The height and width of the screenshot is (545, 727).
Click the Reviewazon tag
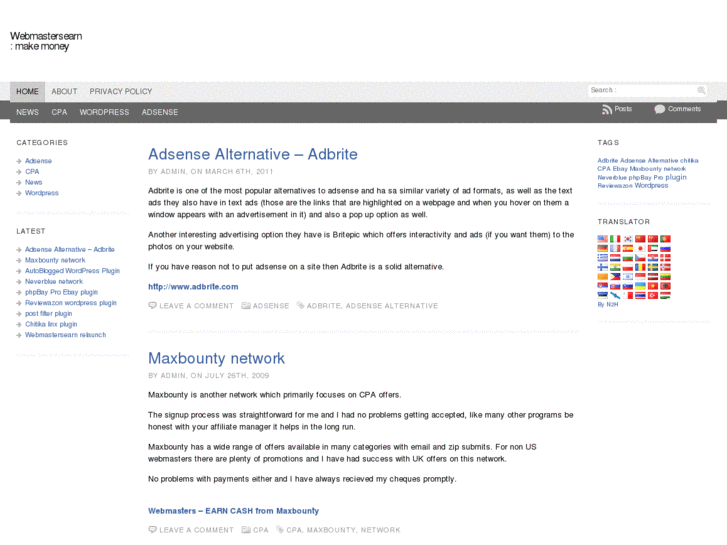[x=615, y=186]
